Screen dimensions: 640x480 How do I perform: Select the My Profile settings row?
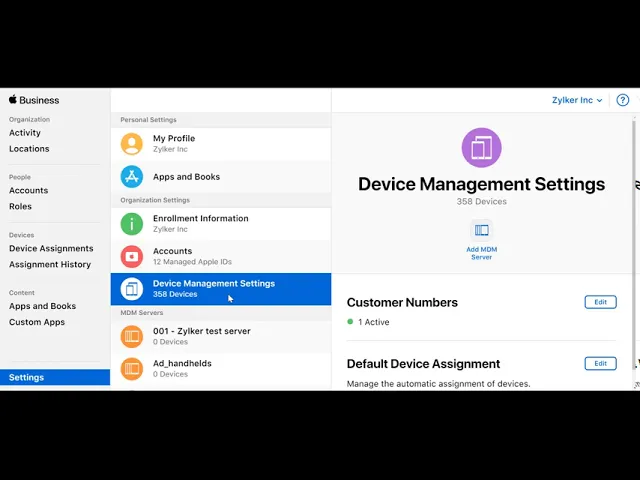click(x=221, y=144)
